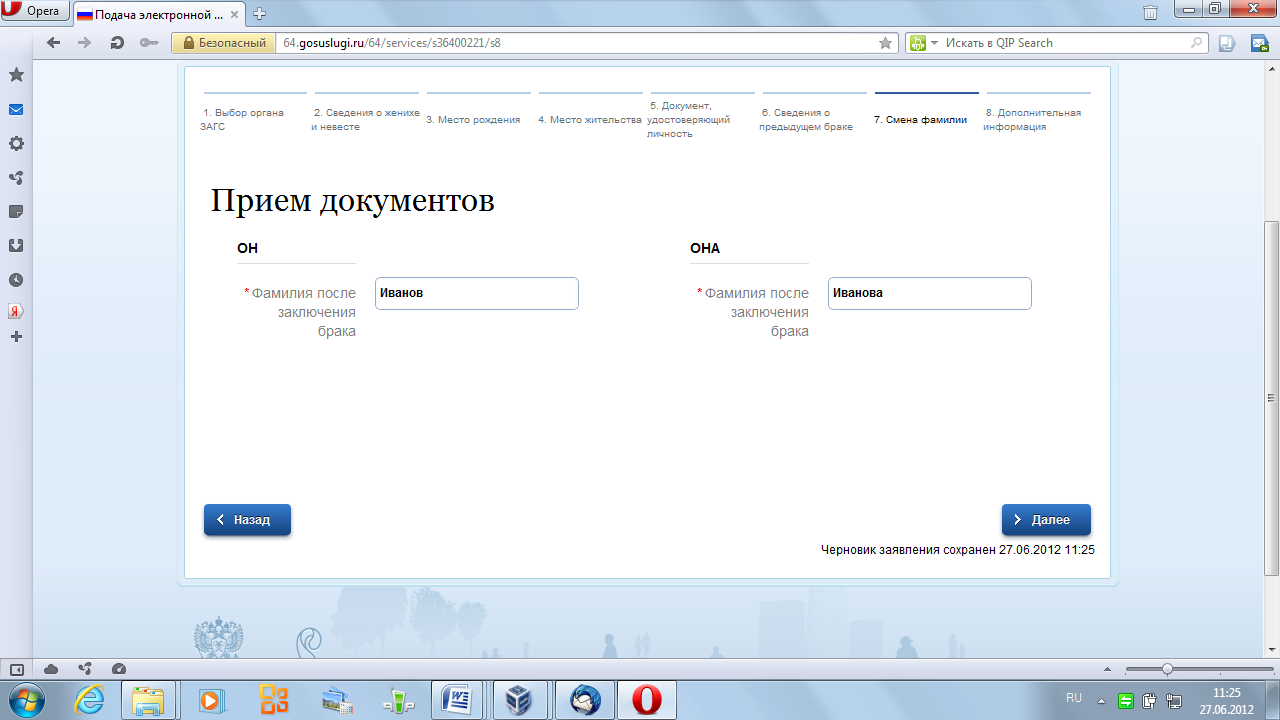The width and height of the screenshot is (1280, 720).
Task: Open the Downloads panel in sidebar
Action: [16, 246]
